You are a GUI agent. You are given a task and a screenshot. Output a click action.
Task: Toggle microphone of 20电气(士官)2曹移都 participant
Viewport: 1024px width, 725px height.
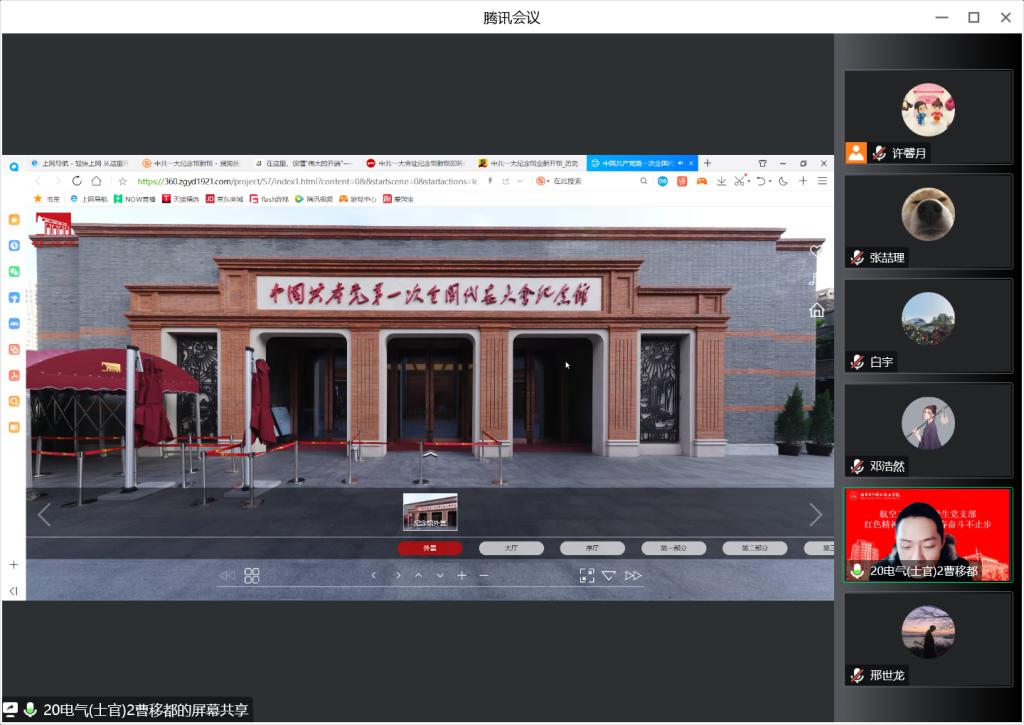pos(857,571)
